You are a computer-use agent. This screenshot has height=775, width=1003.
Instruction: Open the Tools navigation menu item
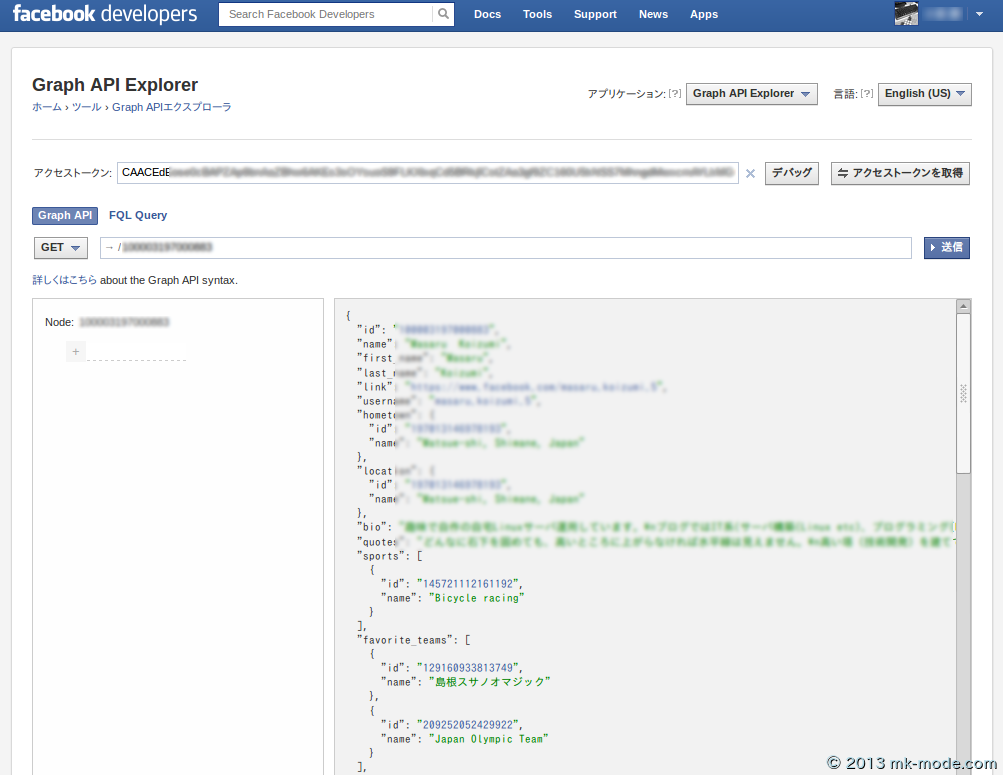[537, 14]
